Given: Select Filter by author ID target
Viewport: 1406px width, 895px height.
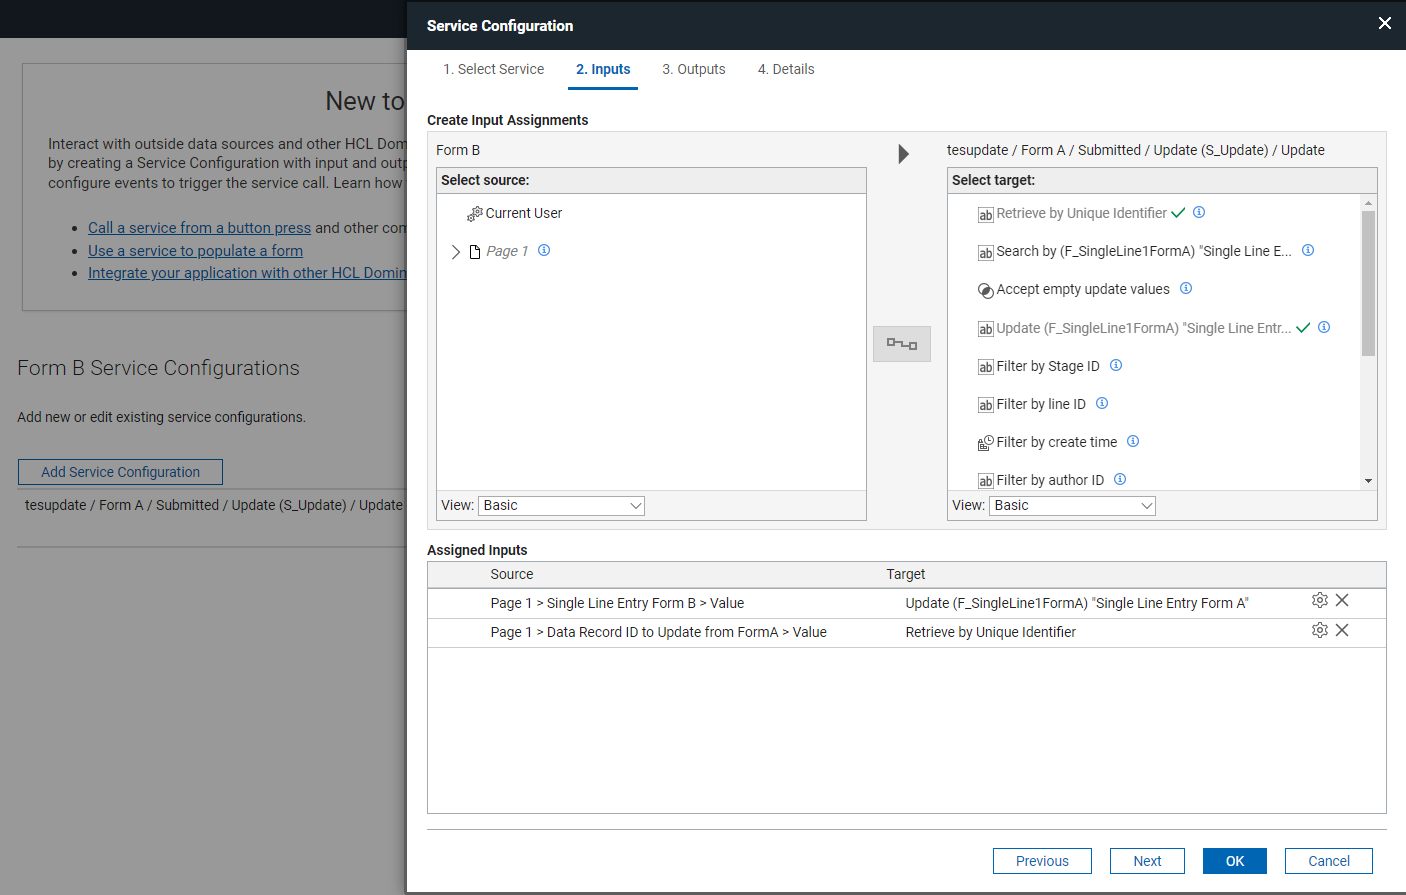Looking at the screenshot, I should pos(1040,480).
